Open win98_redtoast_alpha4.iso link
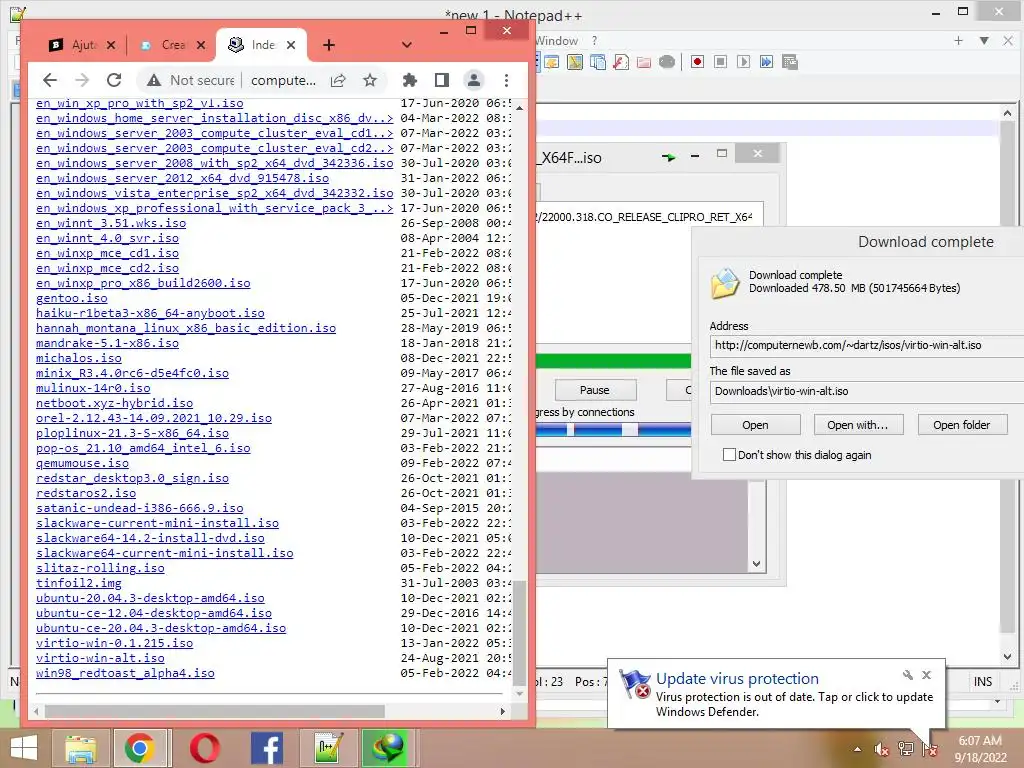 125,673
